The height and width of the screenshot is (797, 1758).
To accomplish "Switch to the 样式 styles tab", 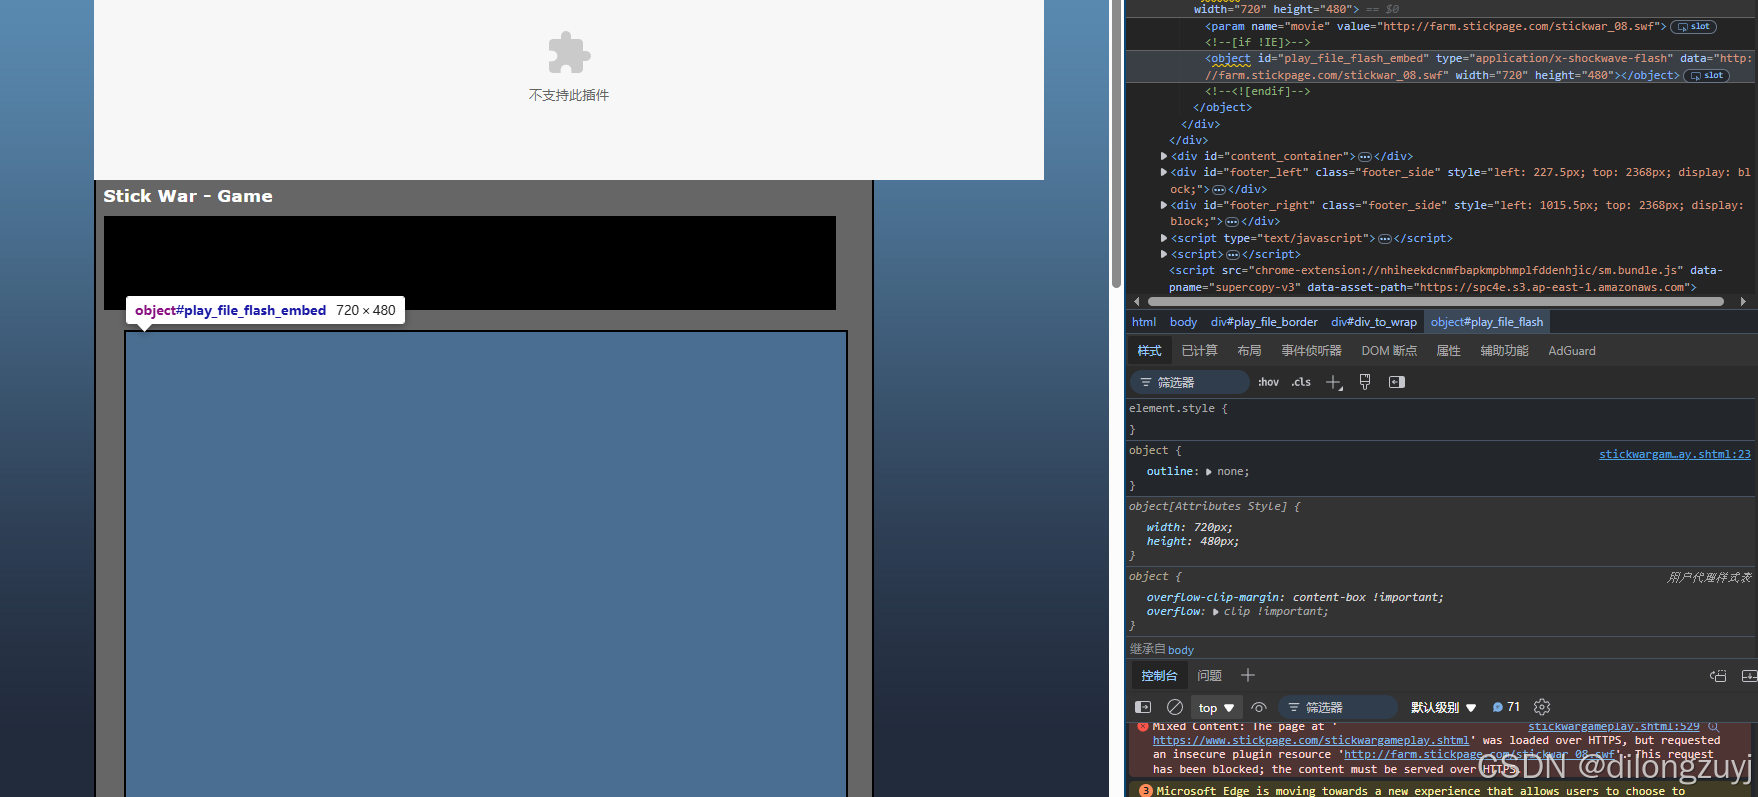I will point(1150,351).
